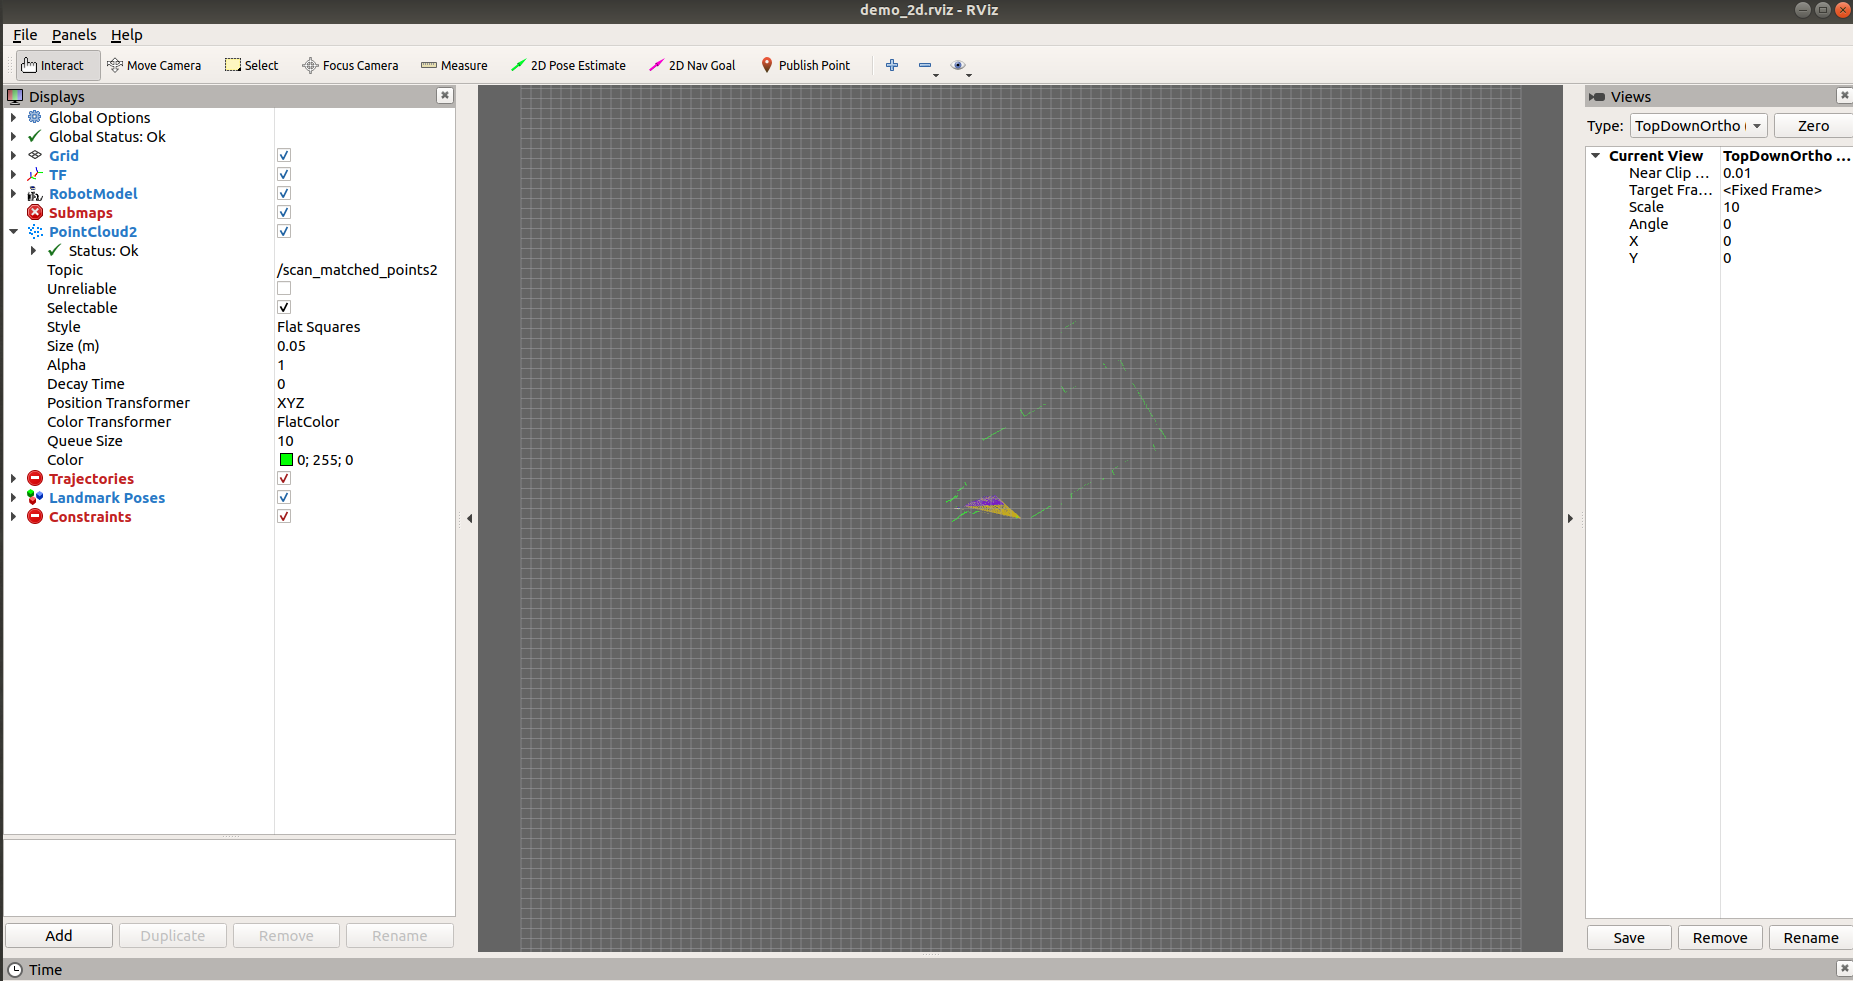Activate the Publish Point tool
This screenshot has height=981, width=1853.
[805, 66]
